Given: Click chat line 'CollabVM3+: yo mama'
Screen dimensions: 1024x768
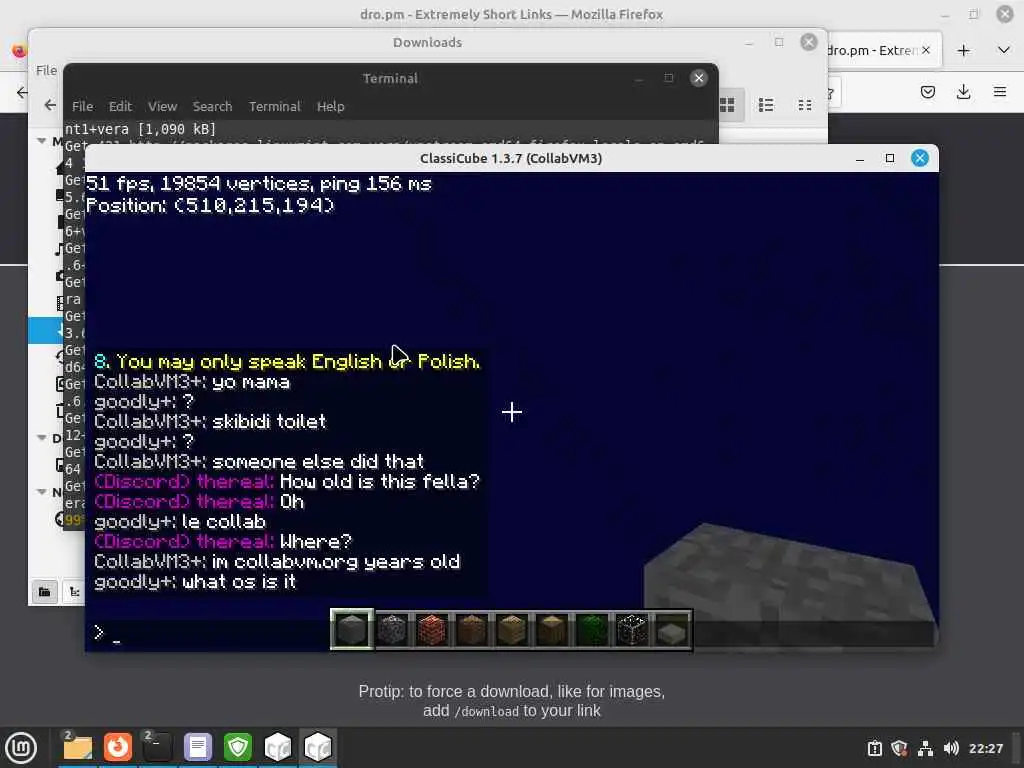Looking at the screenshot, I should (192, 381).
